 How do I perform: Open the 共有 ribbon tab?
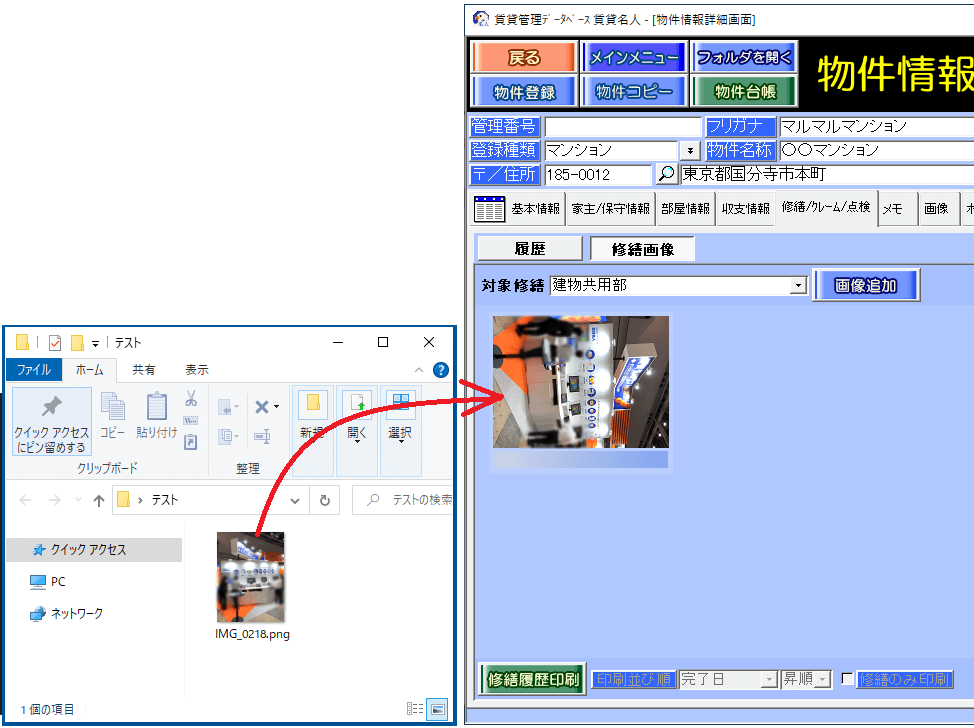[144, 370]
